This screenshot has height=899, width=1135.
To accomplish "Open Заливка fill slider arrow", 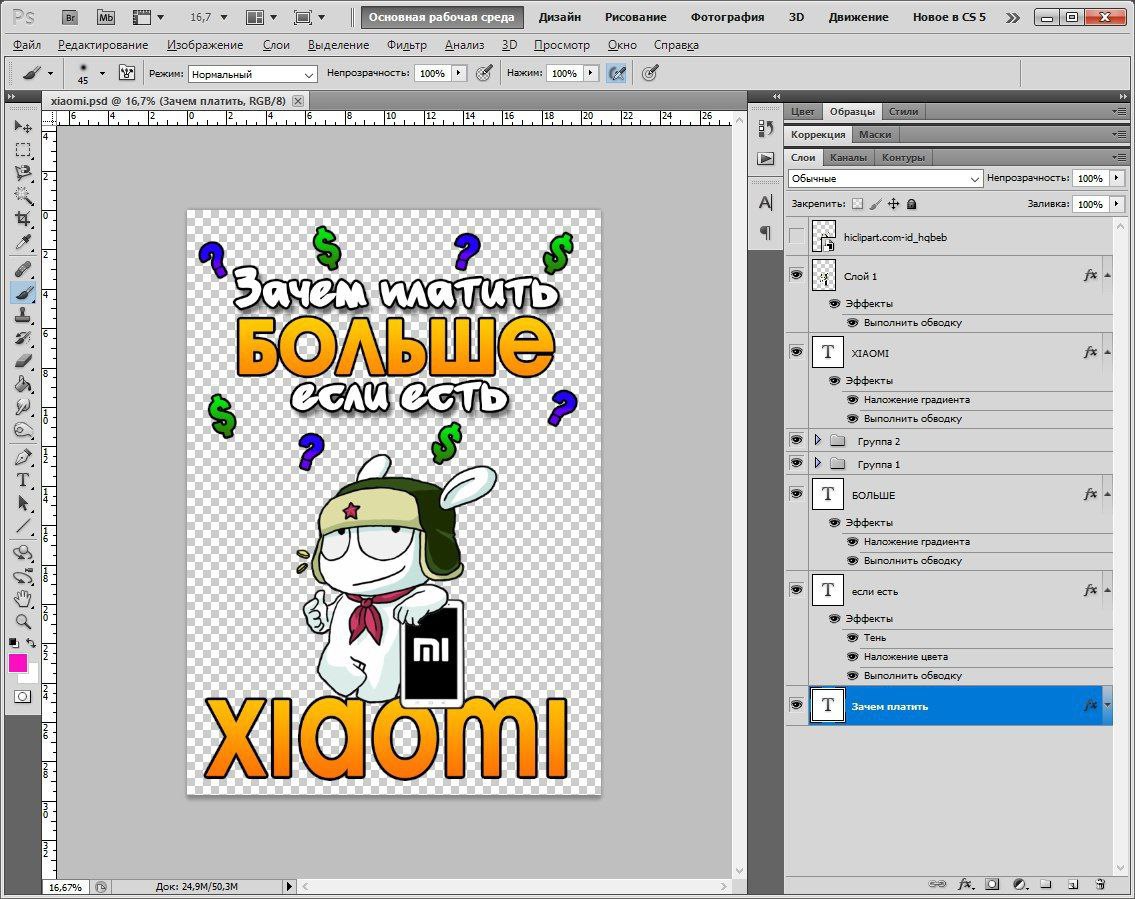I will 1117,204.
